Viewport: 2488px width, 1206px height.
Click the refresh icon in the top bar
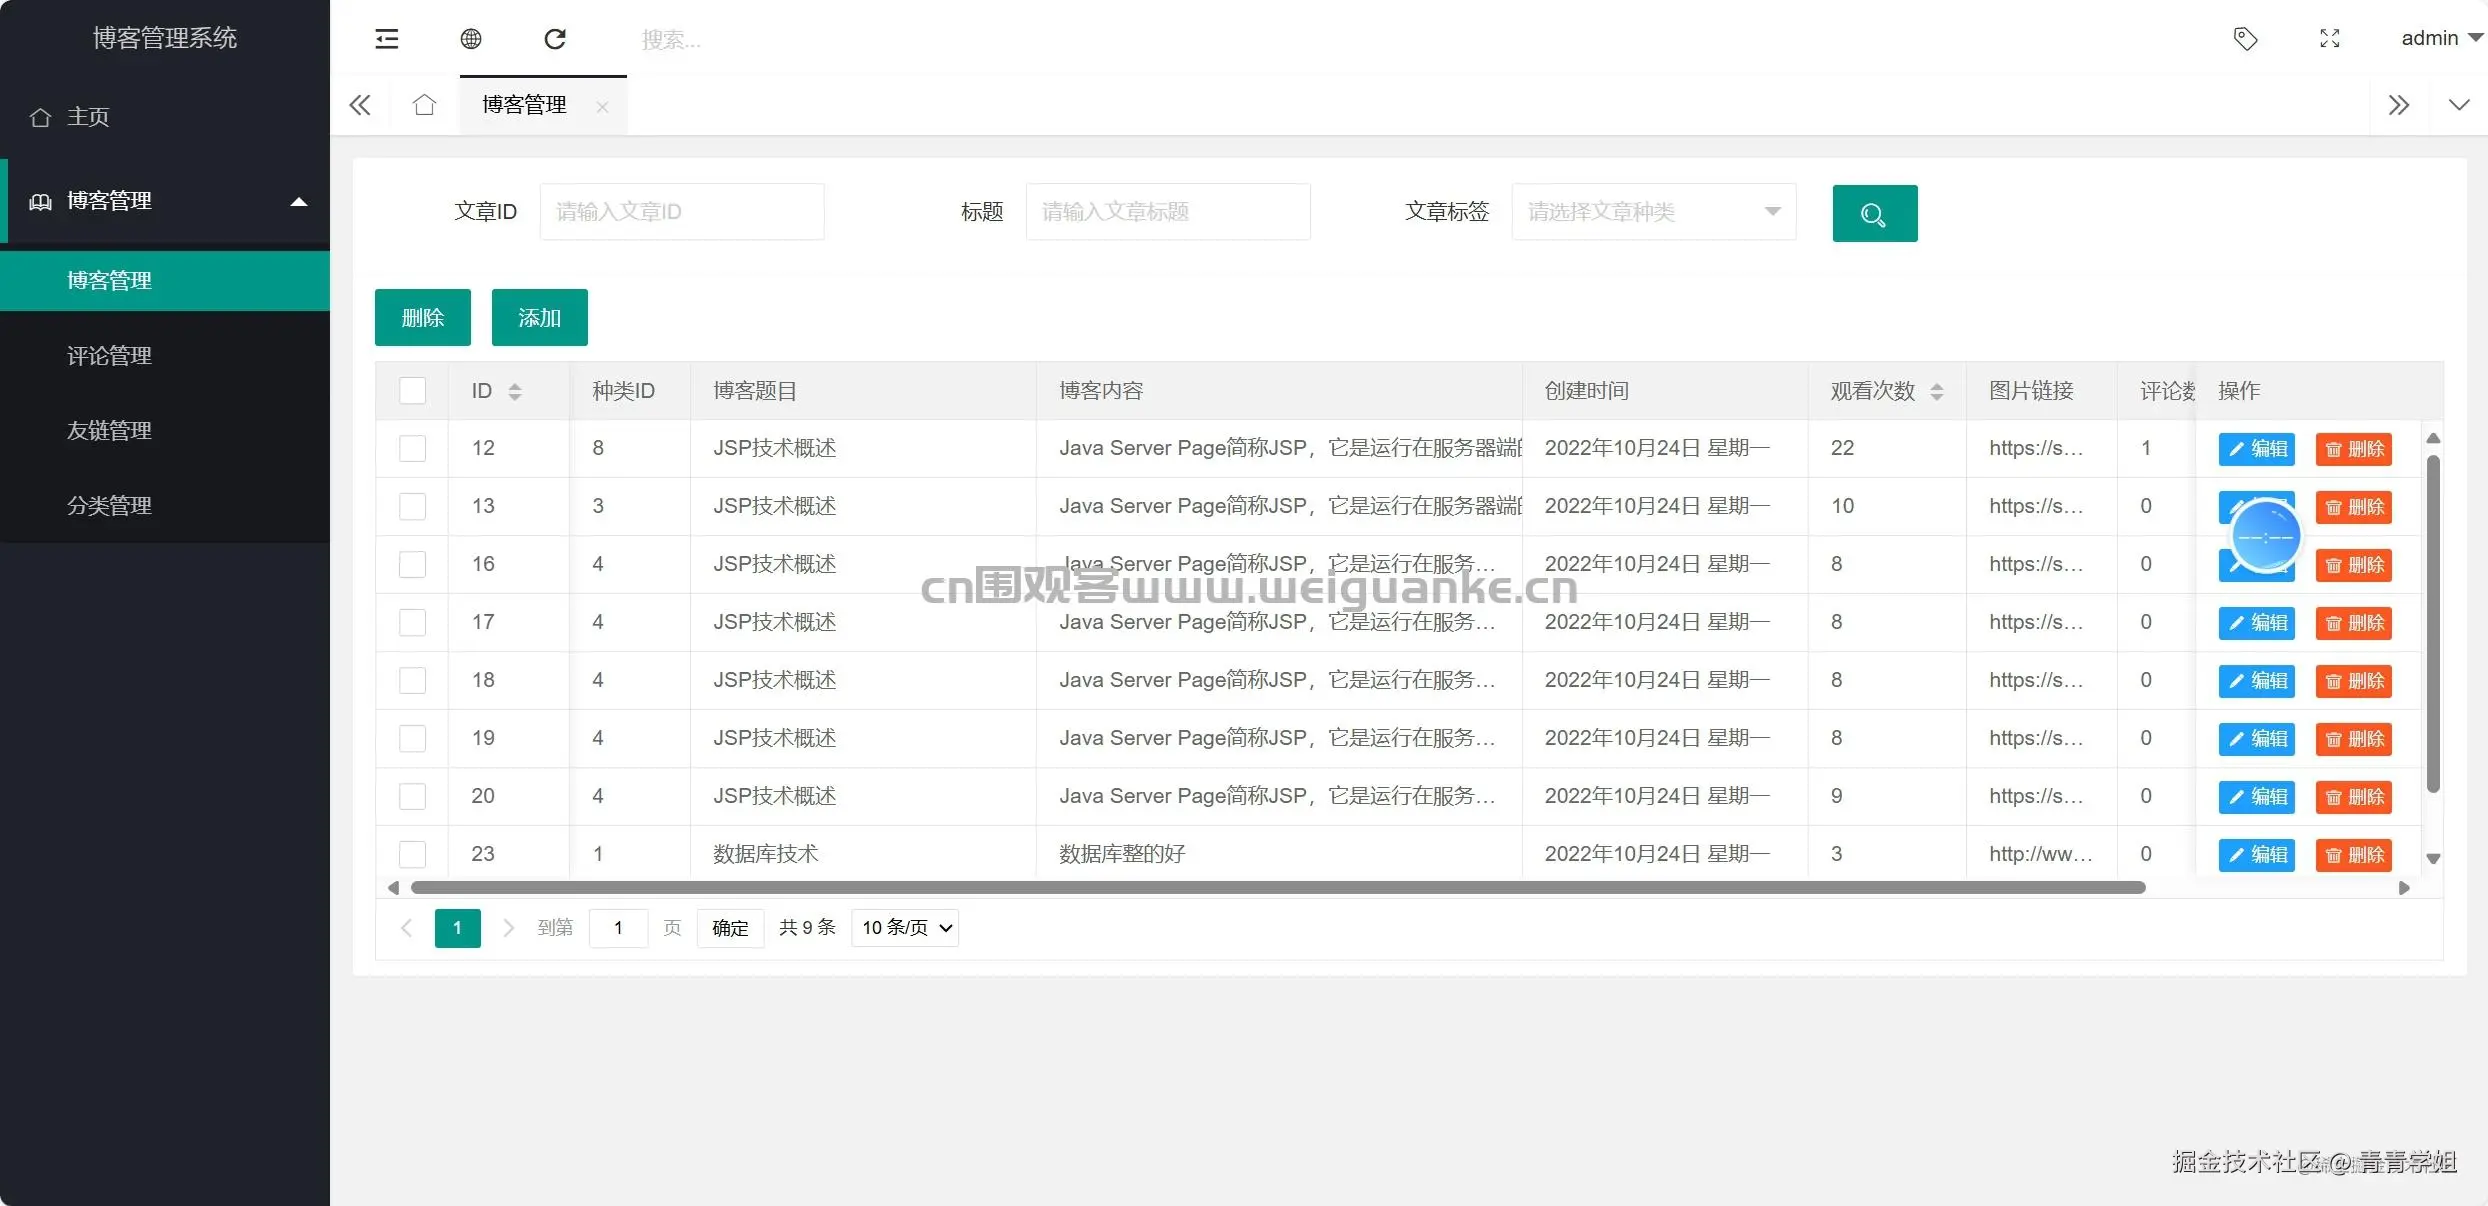(x=555, y=39)
